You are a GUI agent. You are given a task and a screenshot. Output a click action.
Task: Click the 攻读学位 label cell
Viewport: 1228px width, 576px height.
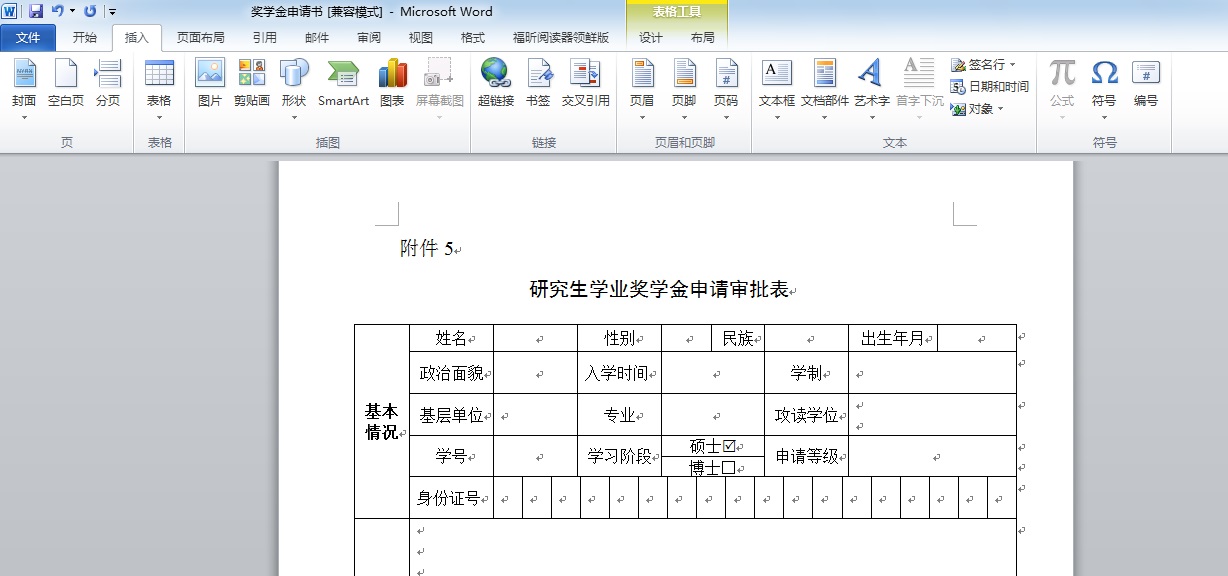[x=806, y=414]
